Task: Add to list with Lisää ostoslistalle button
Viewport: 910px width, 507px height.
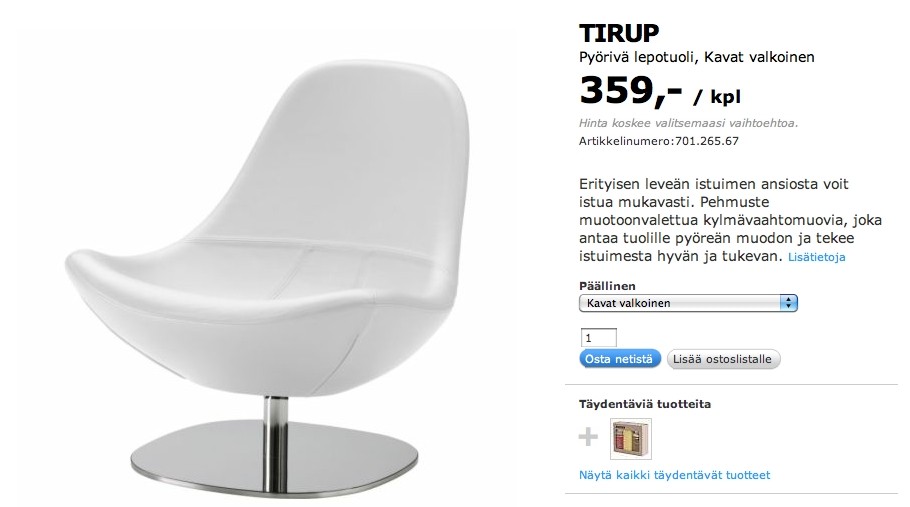Action: coord(723,359)
